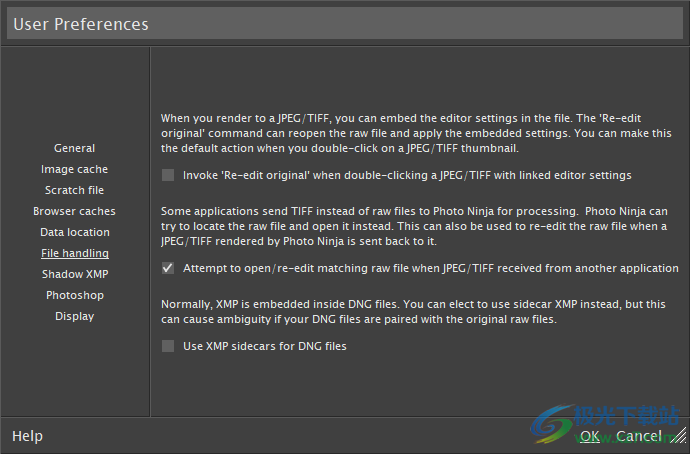690x454 pixels.
Task: Go to Scratch file settings
Action: (x=74, y=190)
